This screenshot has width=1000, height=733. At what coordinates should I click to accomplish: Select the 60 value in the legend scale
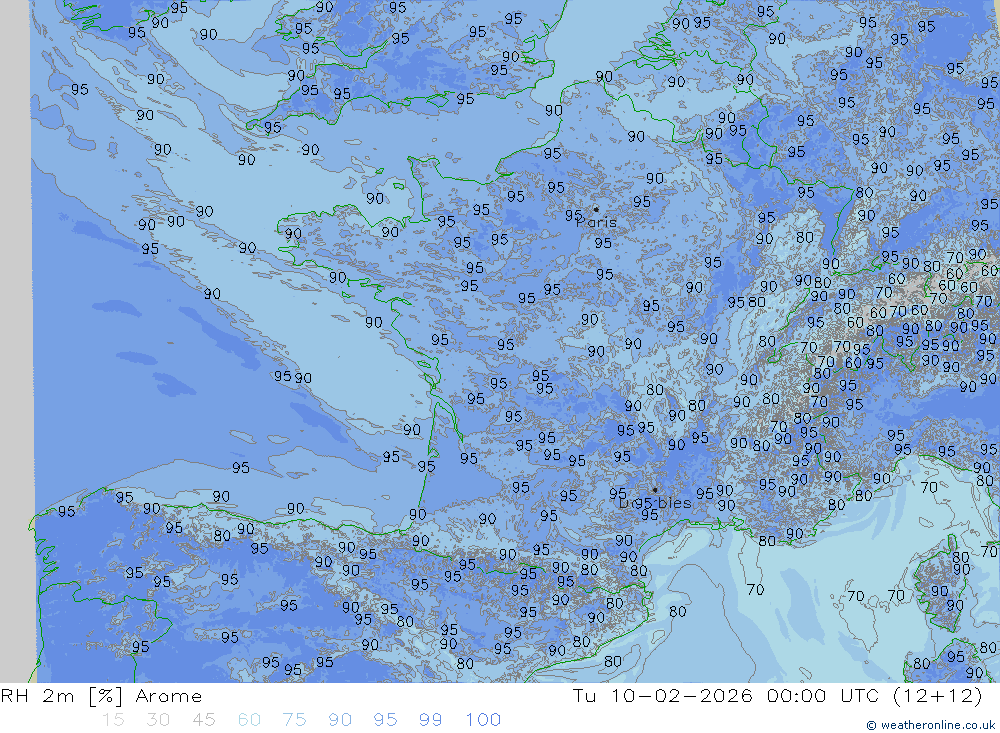(x=249, y=720)
